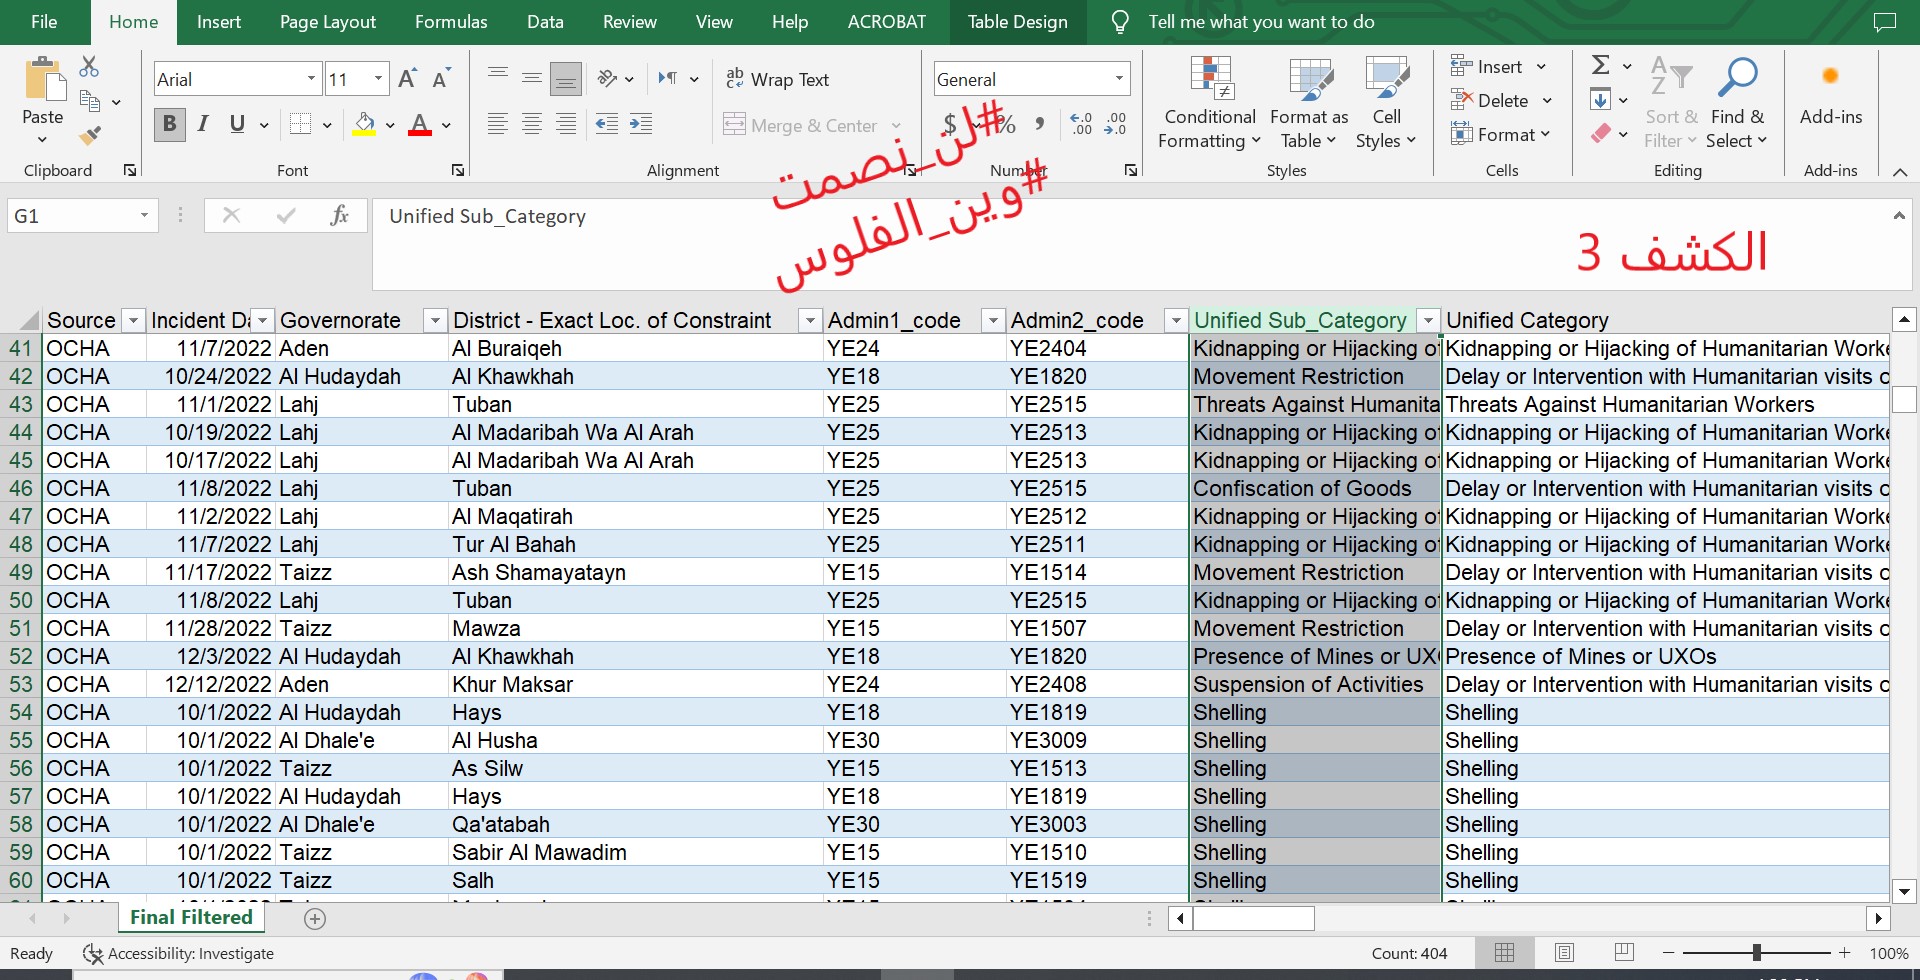1920x980 pixels.
Task: Open the Formulas ribbon tab
Action: [451, 22]
